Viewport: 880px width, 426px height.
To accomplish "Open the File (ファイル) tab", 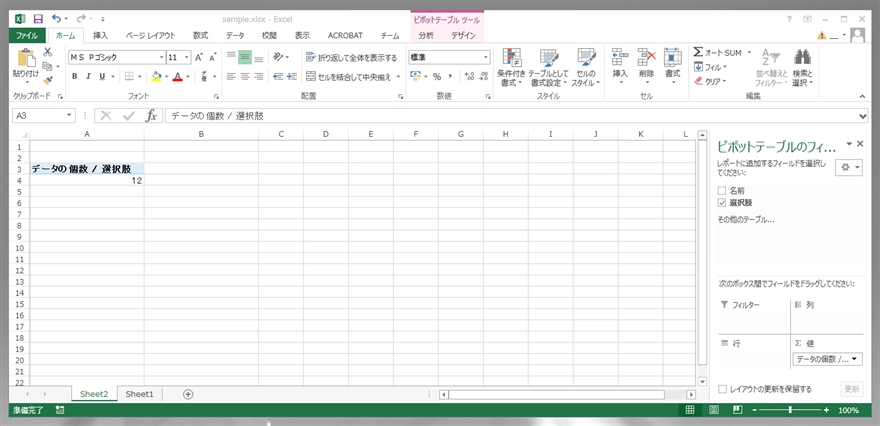I will pos(27,35).
